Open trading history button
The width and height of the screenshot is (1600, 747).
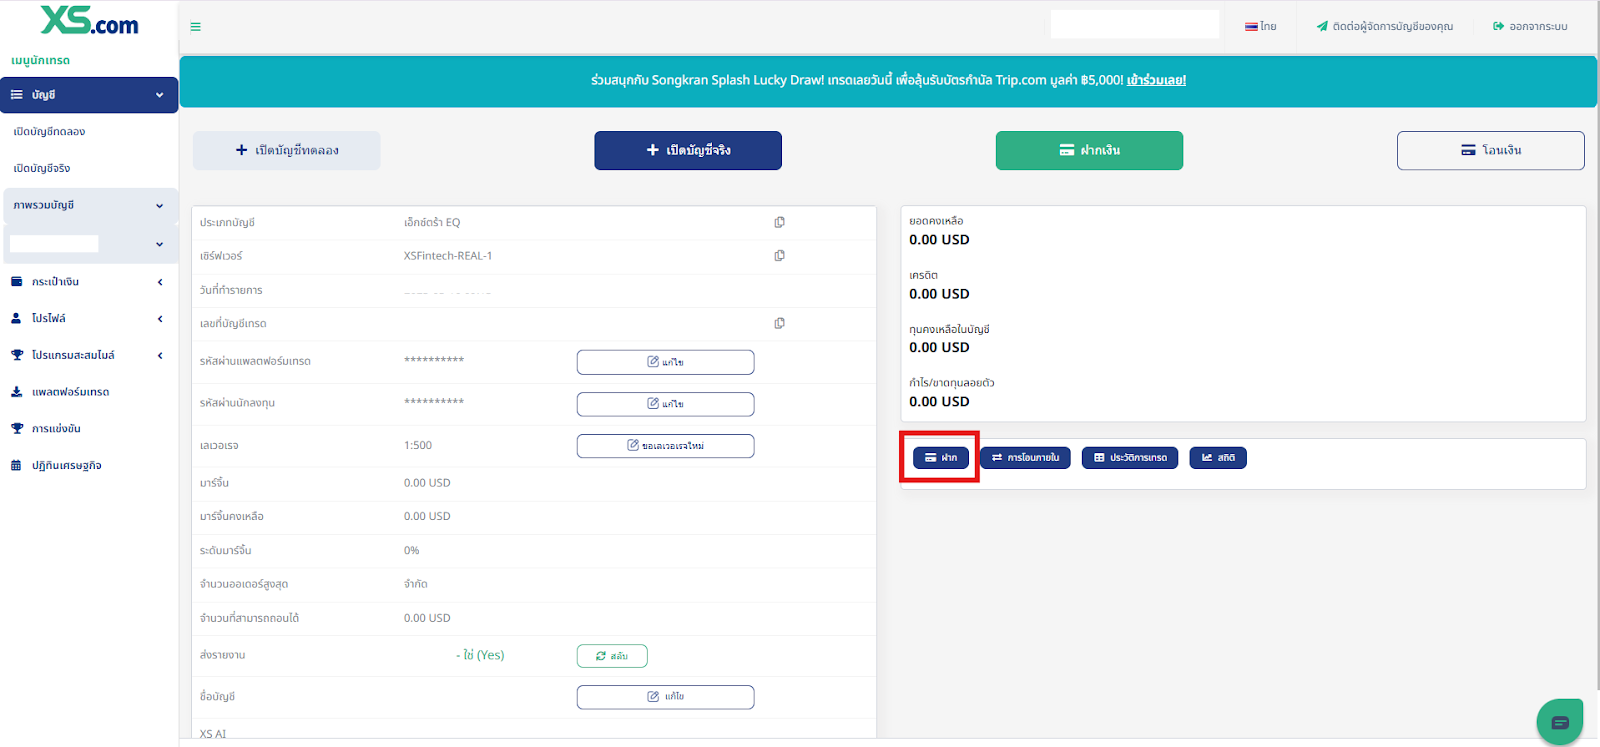coord(1129,458)
